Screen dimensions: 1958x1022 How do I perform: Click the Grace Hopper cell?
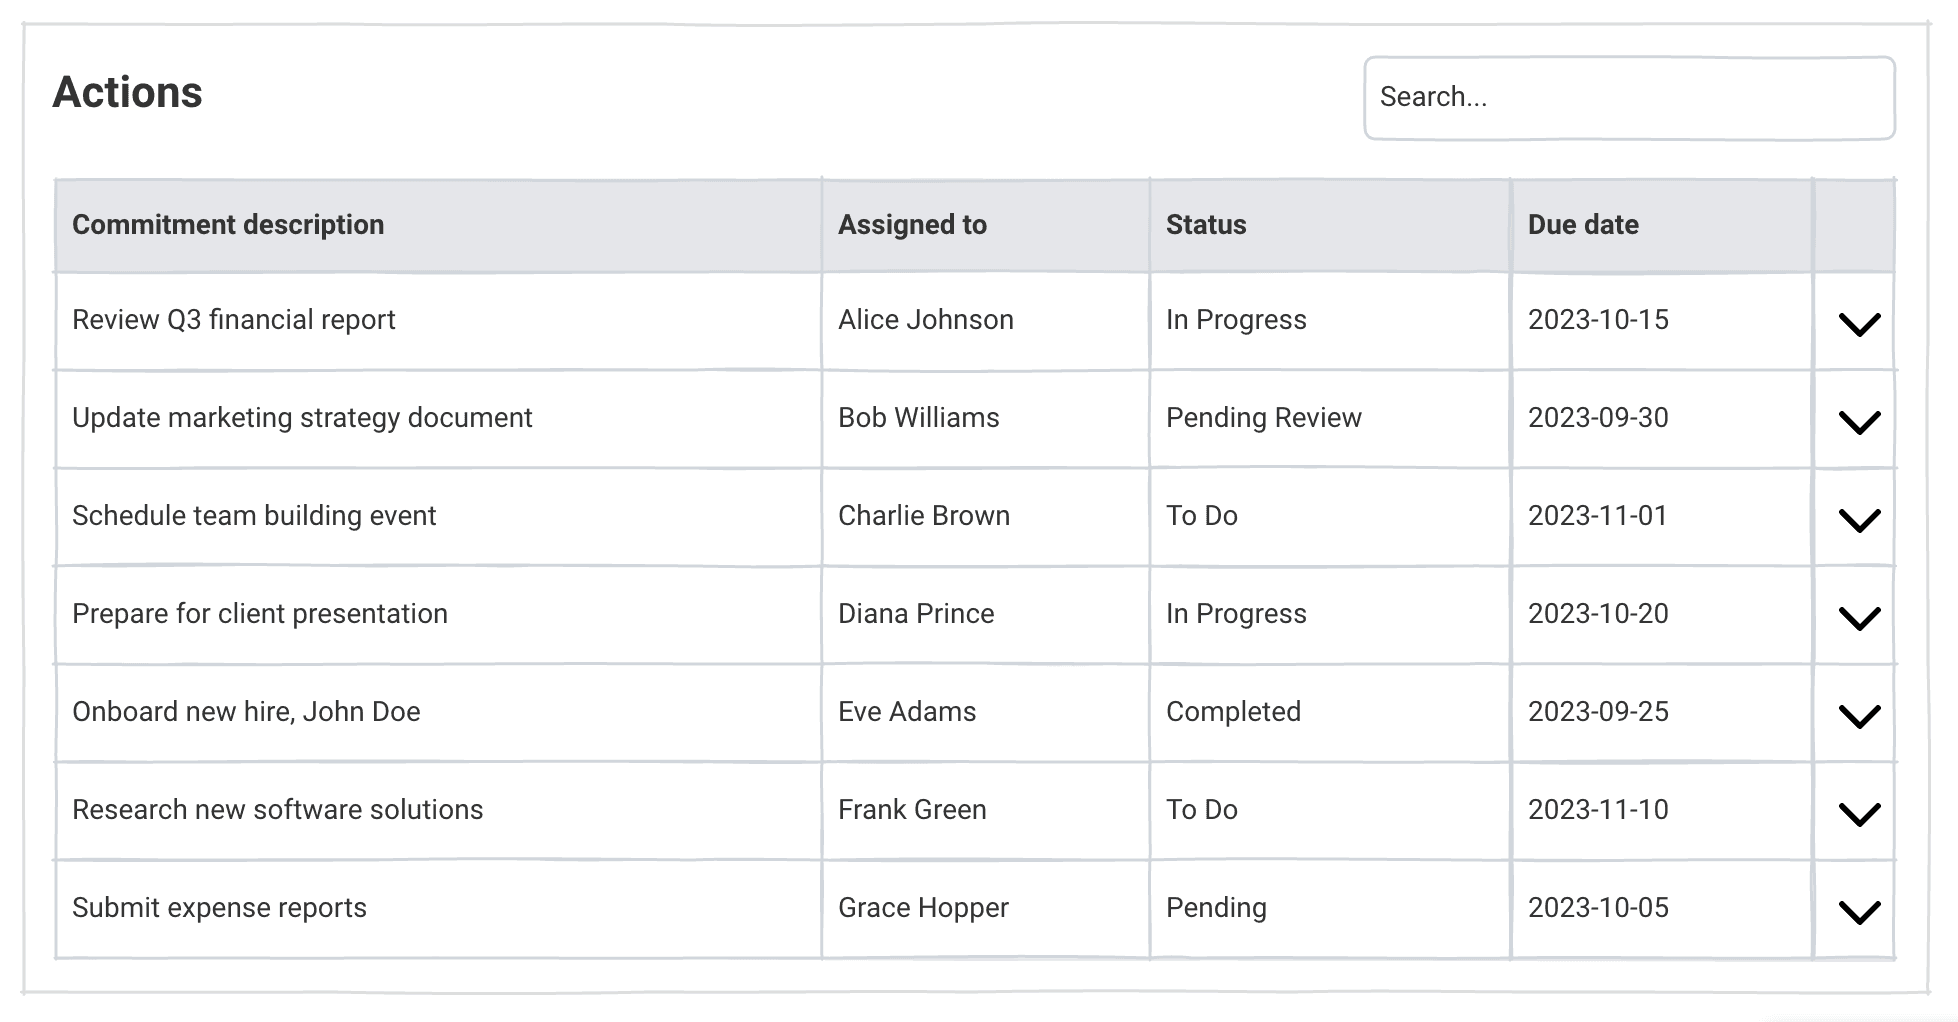point(923,908)
